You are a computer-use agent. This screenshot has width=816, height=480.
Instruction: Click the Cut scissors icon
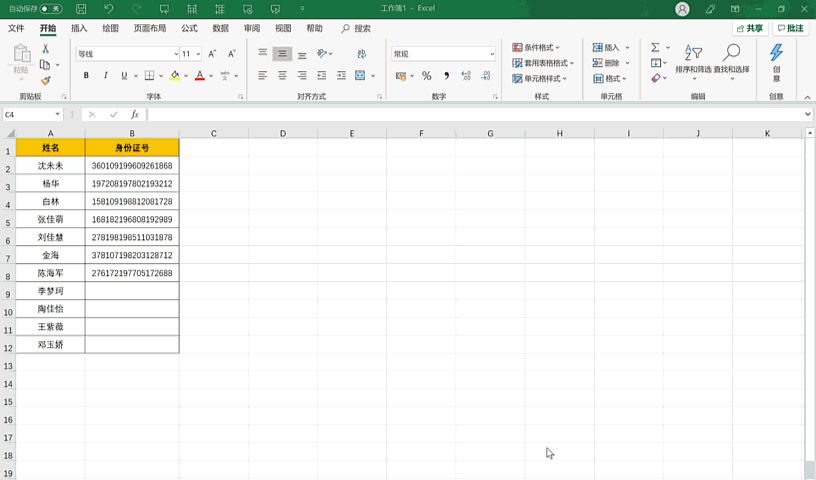tap(45, 48)
